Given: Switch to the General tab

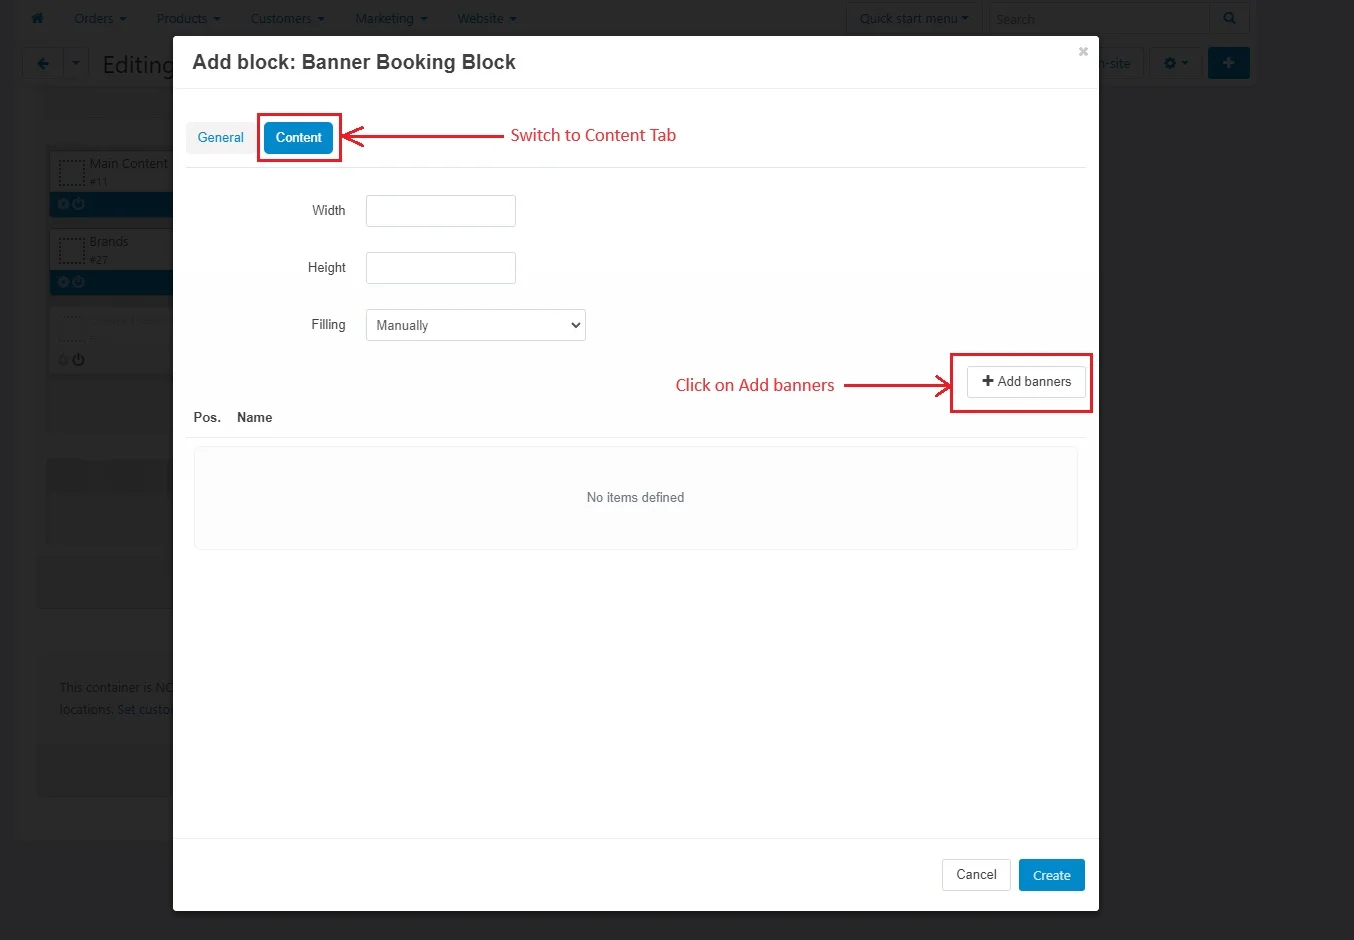Looking at the screenshot, I should (x=220, y=138).
